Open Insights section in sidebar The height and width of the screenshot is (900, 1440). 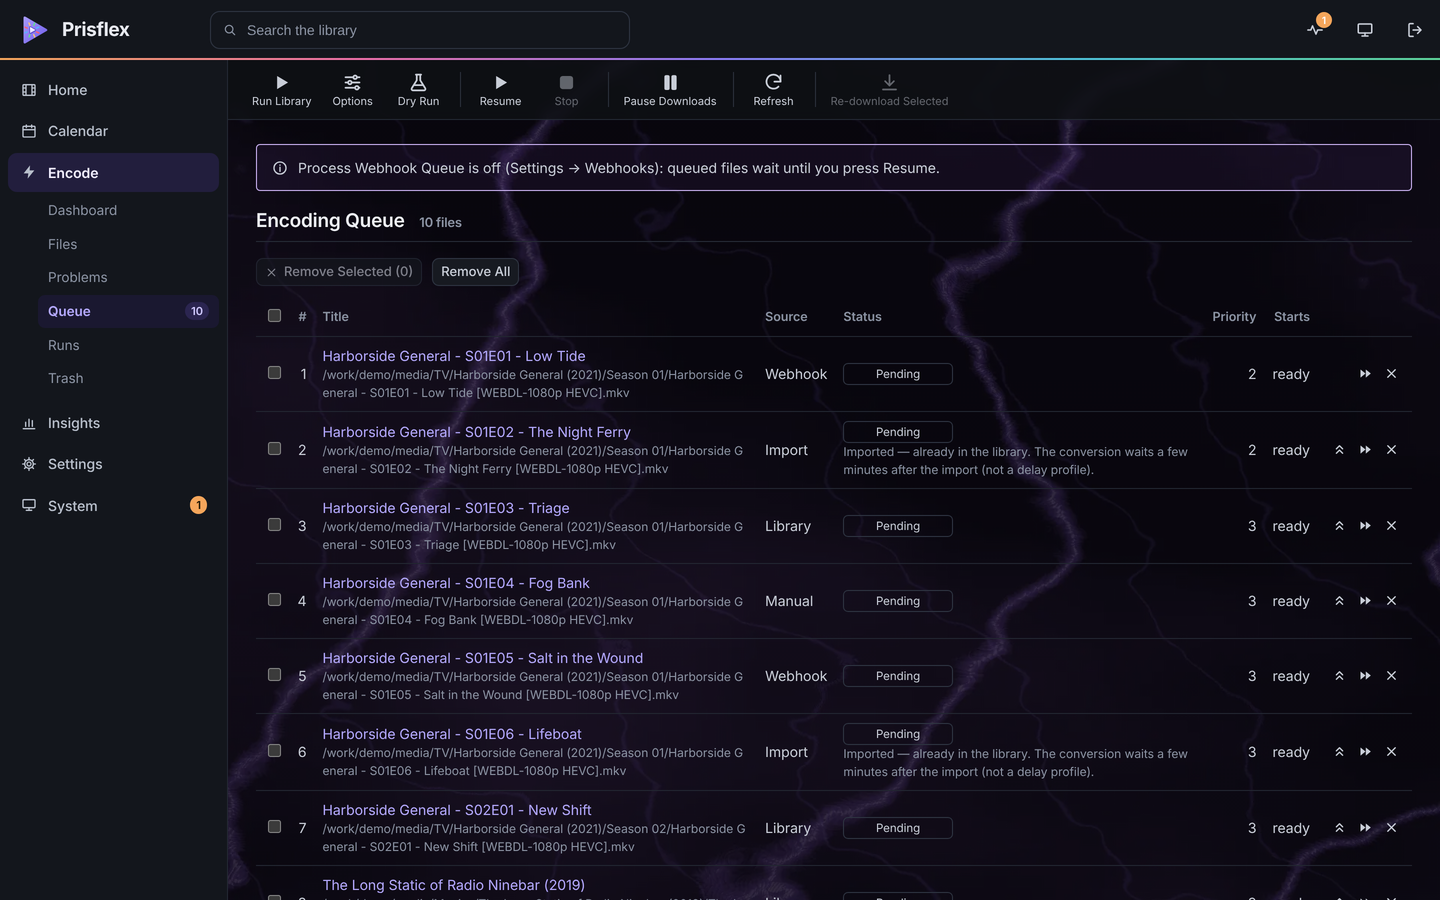point(113,423)
